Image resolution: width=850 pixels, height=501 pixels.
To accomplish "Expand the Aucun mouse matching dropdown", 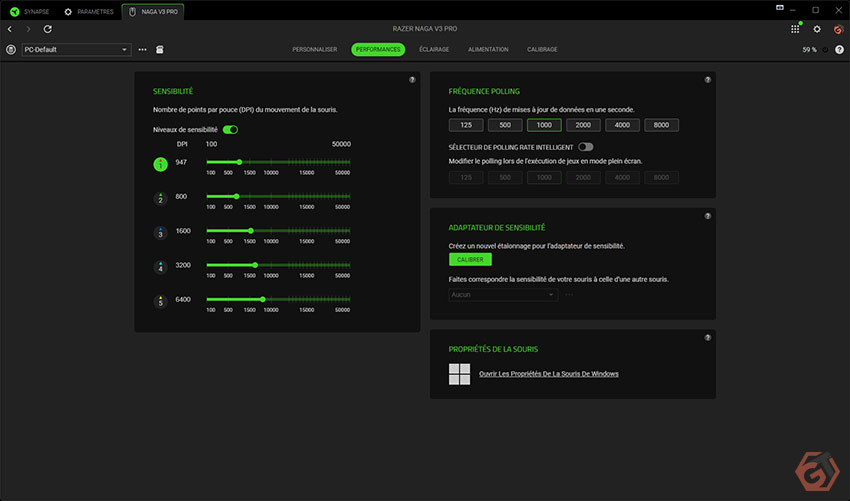I will click(x=503, y=294).
